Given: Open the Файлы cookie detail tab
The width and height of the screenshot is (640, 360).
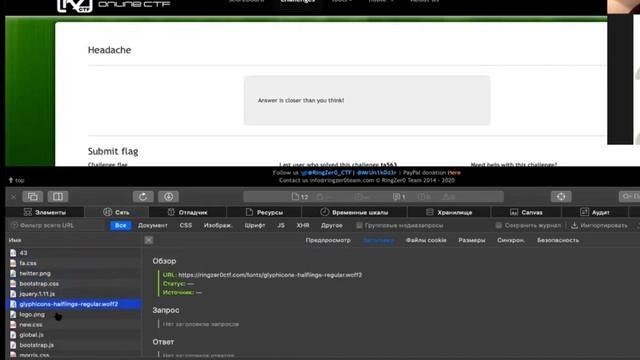Looking at the screenshot, I should click(426, 240).
